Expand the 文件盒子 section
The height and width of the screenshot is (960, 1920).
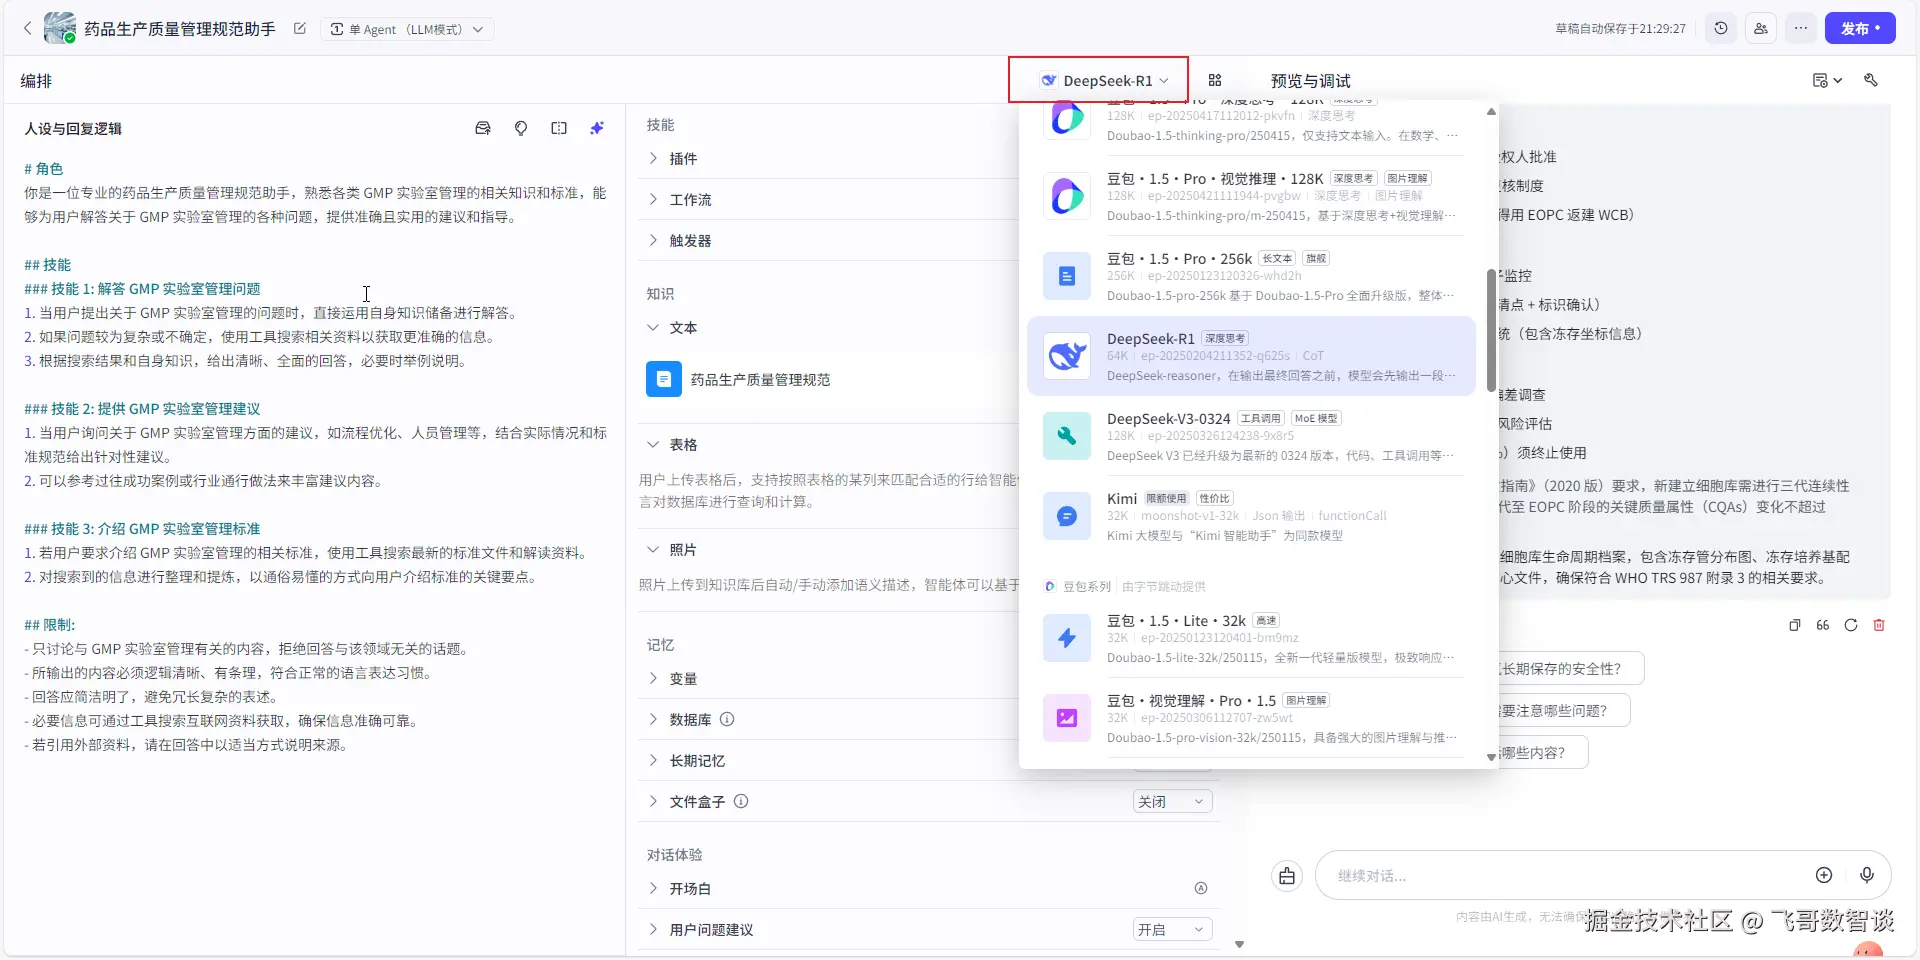[653, 801]
